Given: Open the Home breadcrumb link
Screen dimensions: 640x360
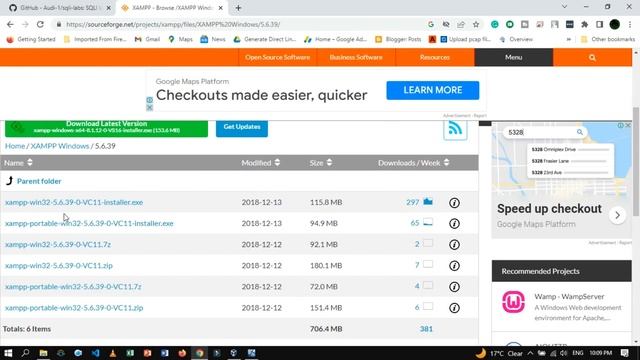Looking at the screenshot, I should (15, 146).
